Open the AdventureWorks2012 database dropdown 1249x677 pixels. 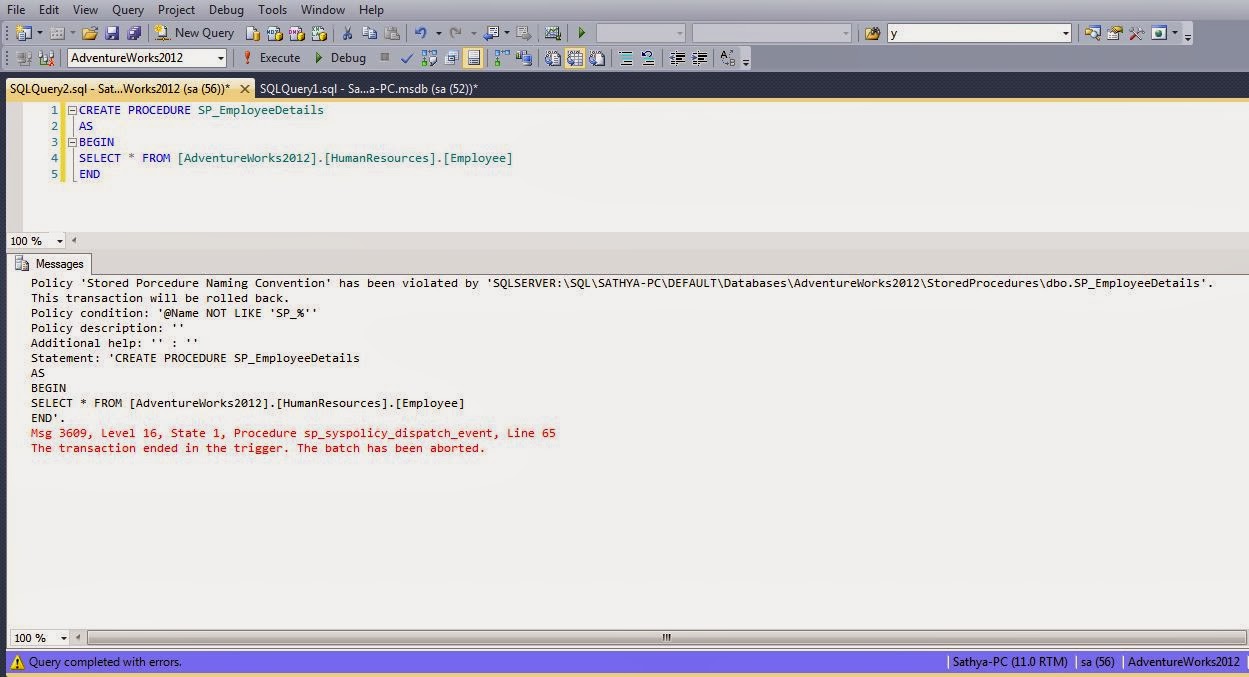[x=222, y=57]
